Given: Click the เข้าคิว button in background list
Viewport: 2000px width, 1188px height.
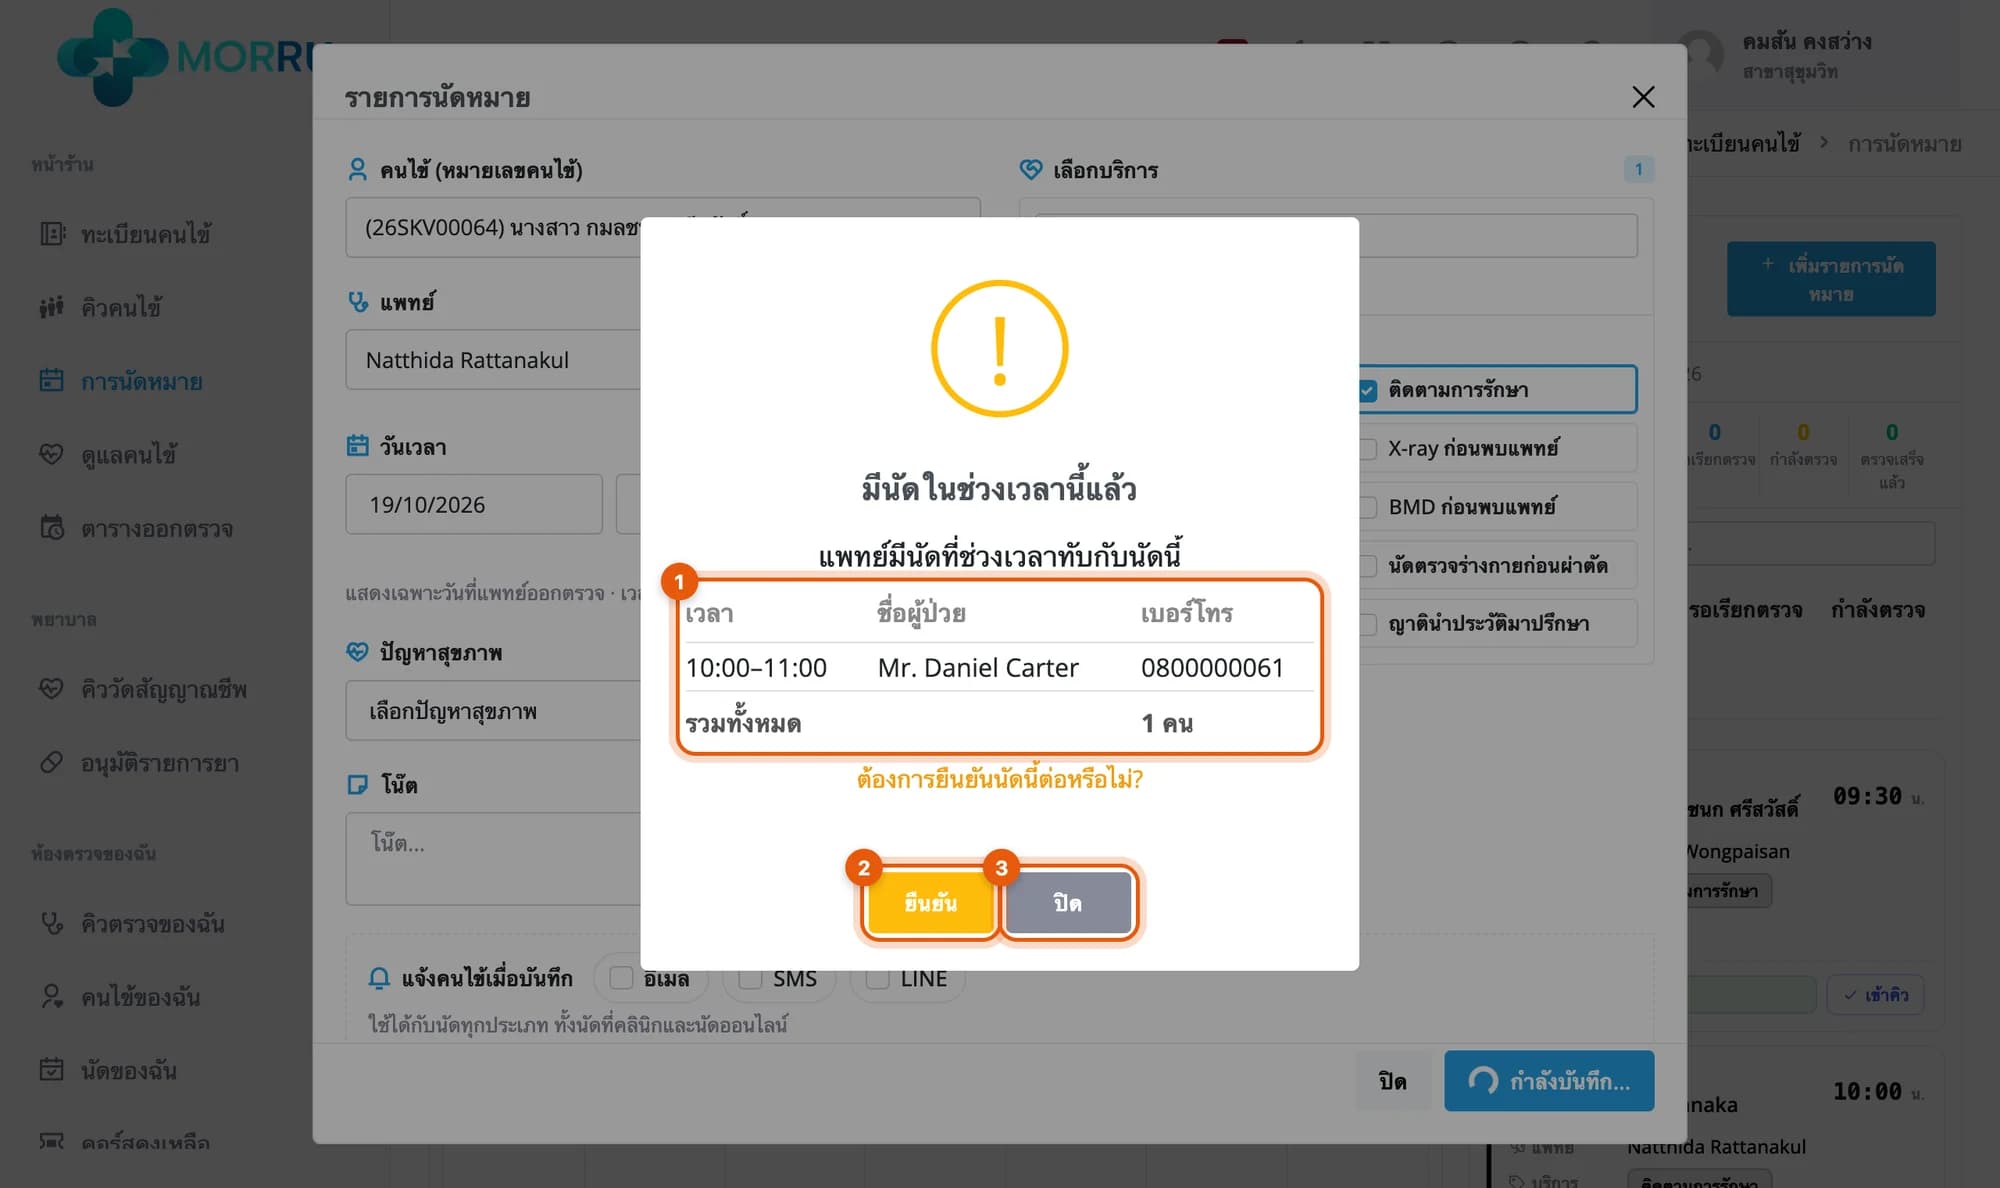Looking at the screenshot, I should pyautogui.click(x=1875, y=995).
